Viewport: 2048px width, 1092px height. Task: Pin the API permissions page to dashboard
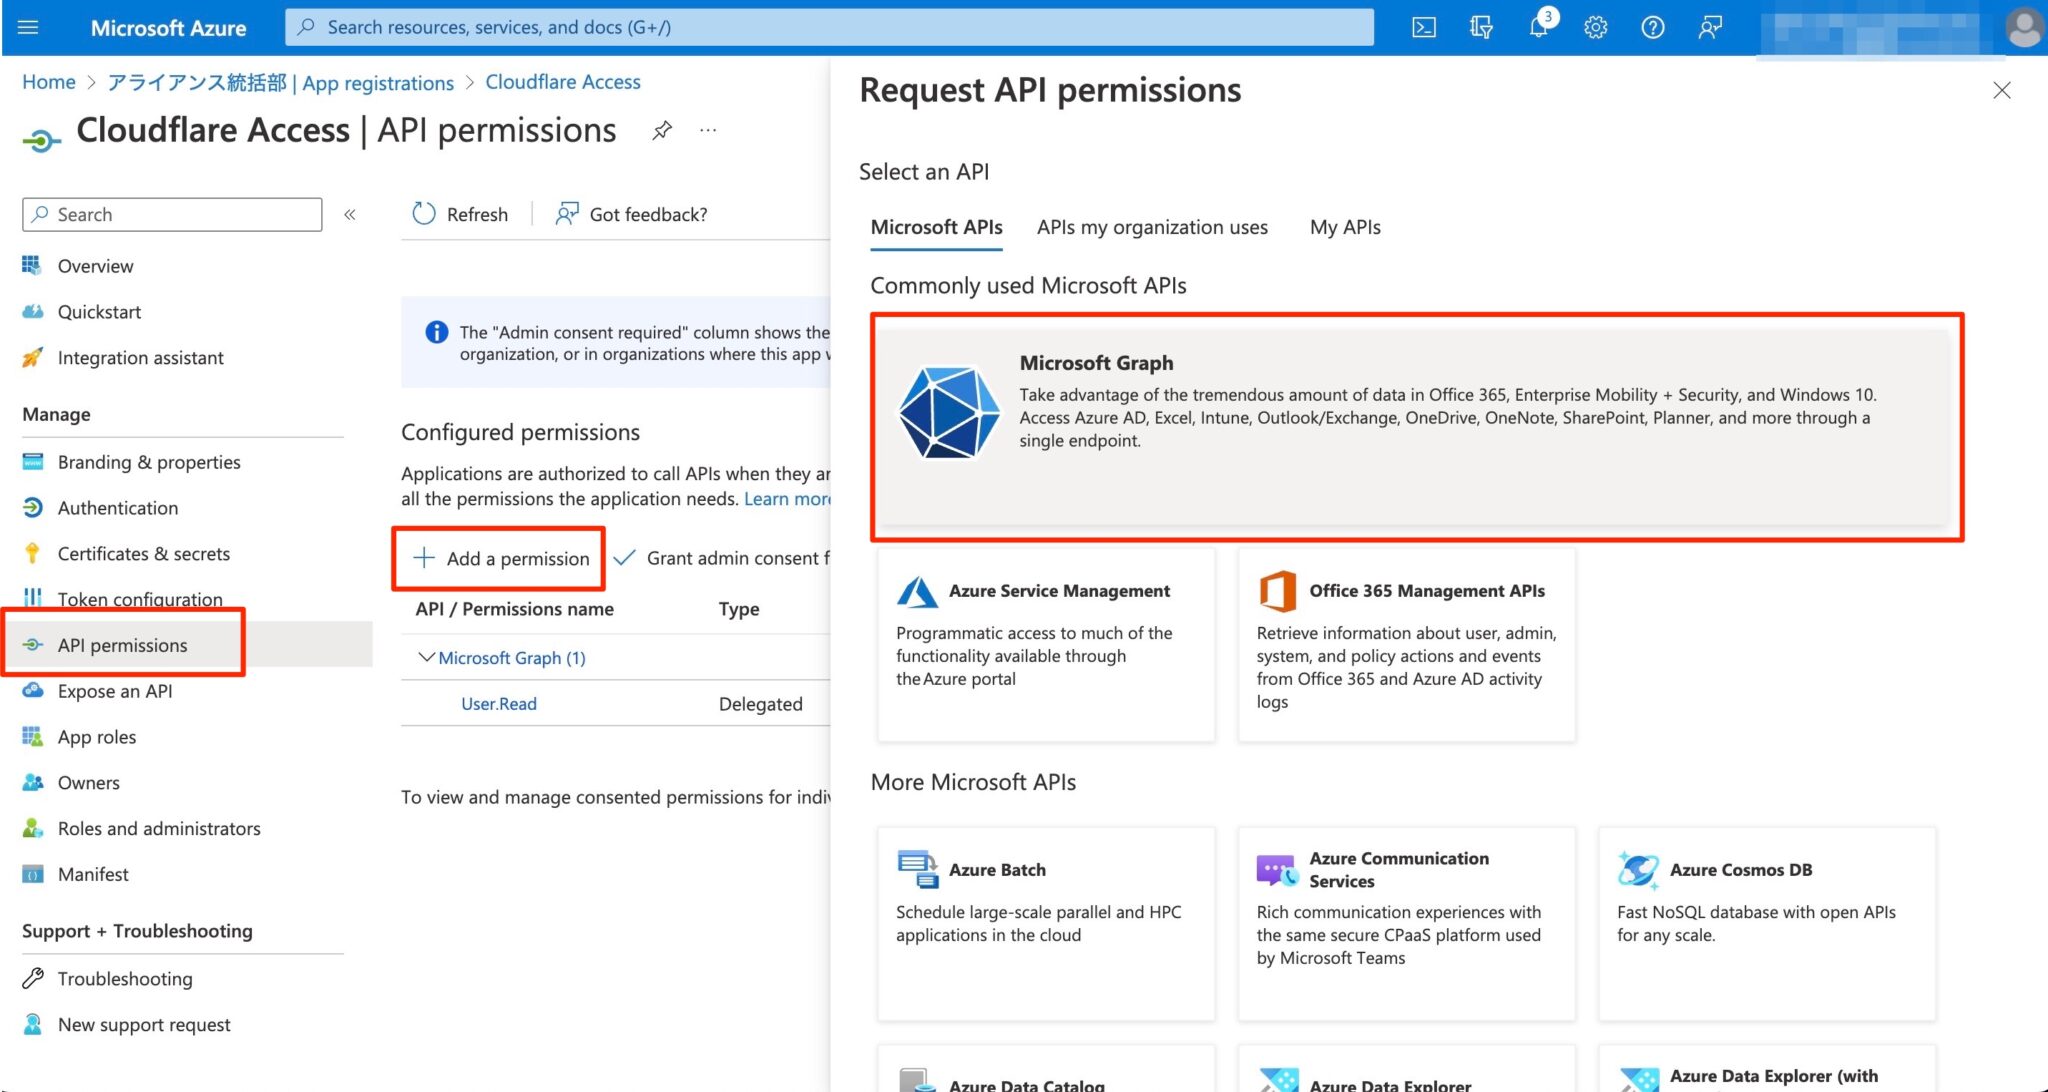(x=661, y=130)
